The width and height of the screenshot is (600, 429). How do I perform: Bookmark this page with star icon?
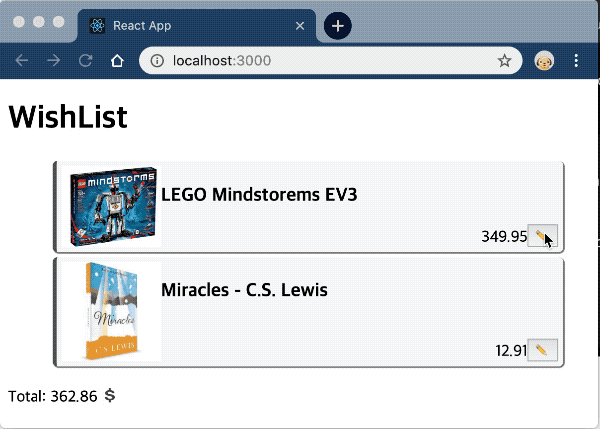point(505,61)
